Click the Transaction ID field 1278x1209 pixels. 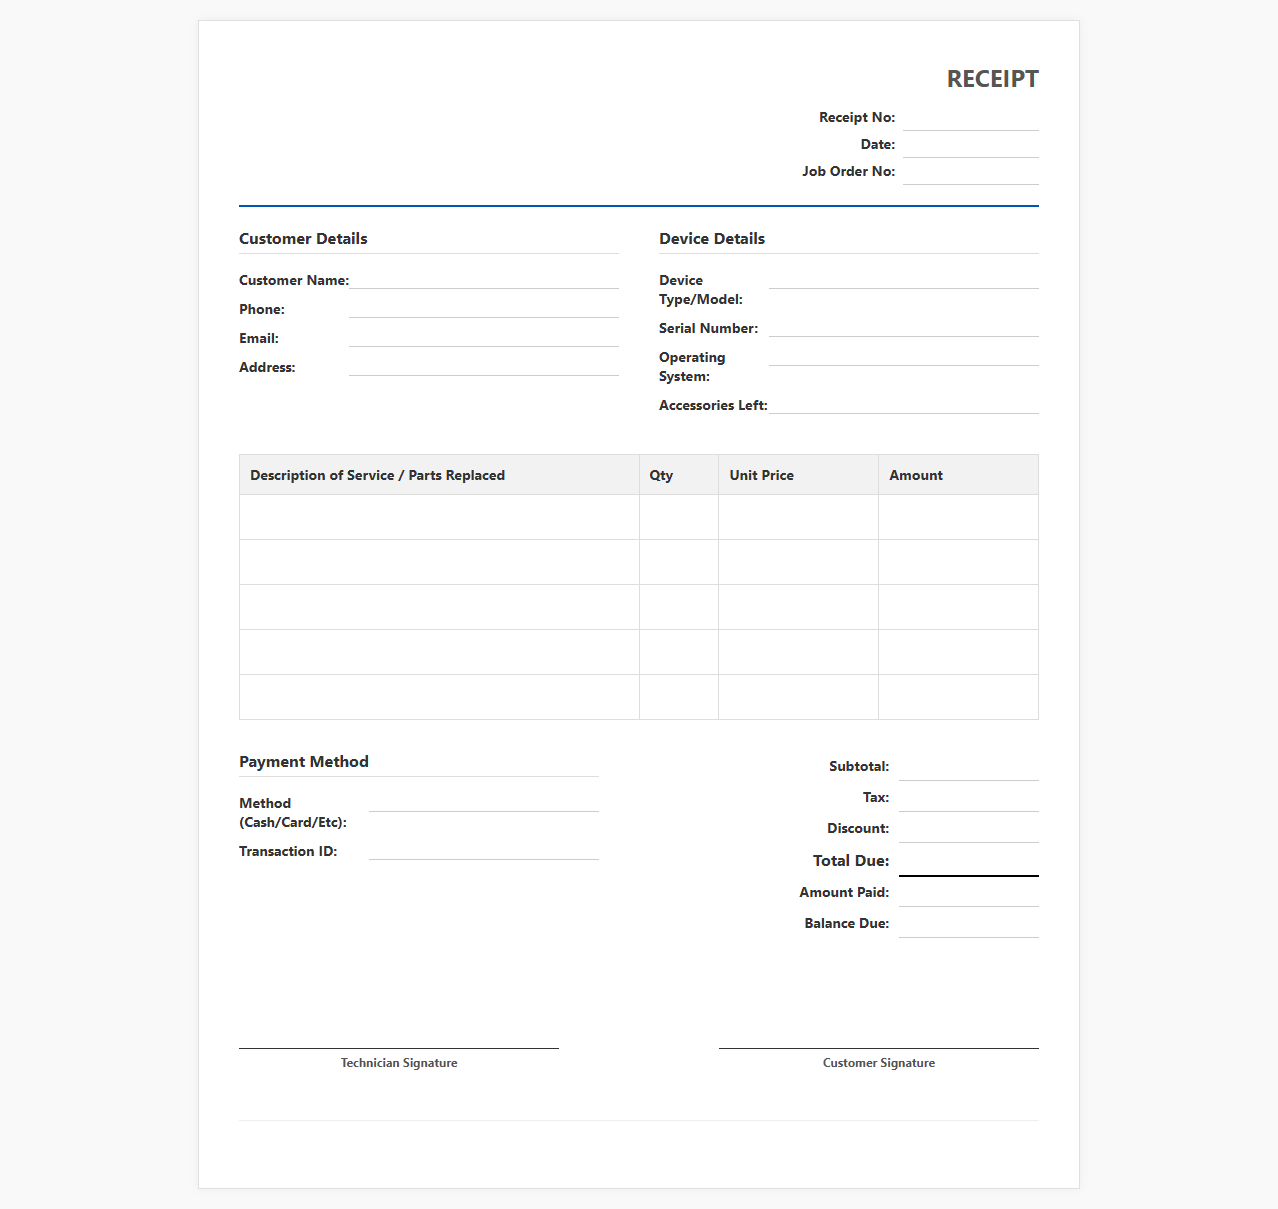point(484,850)
